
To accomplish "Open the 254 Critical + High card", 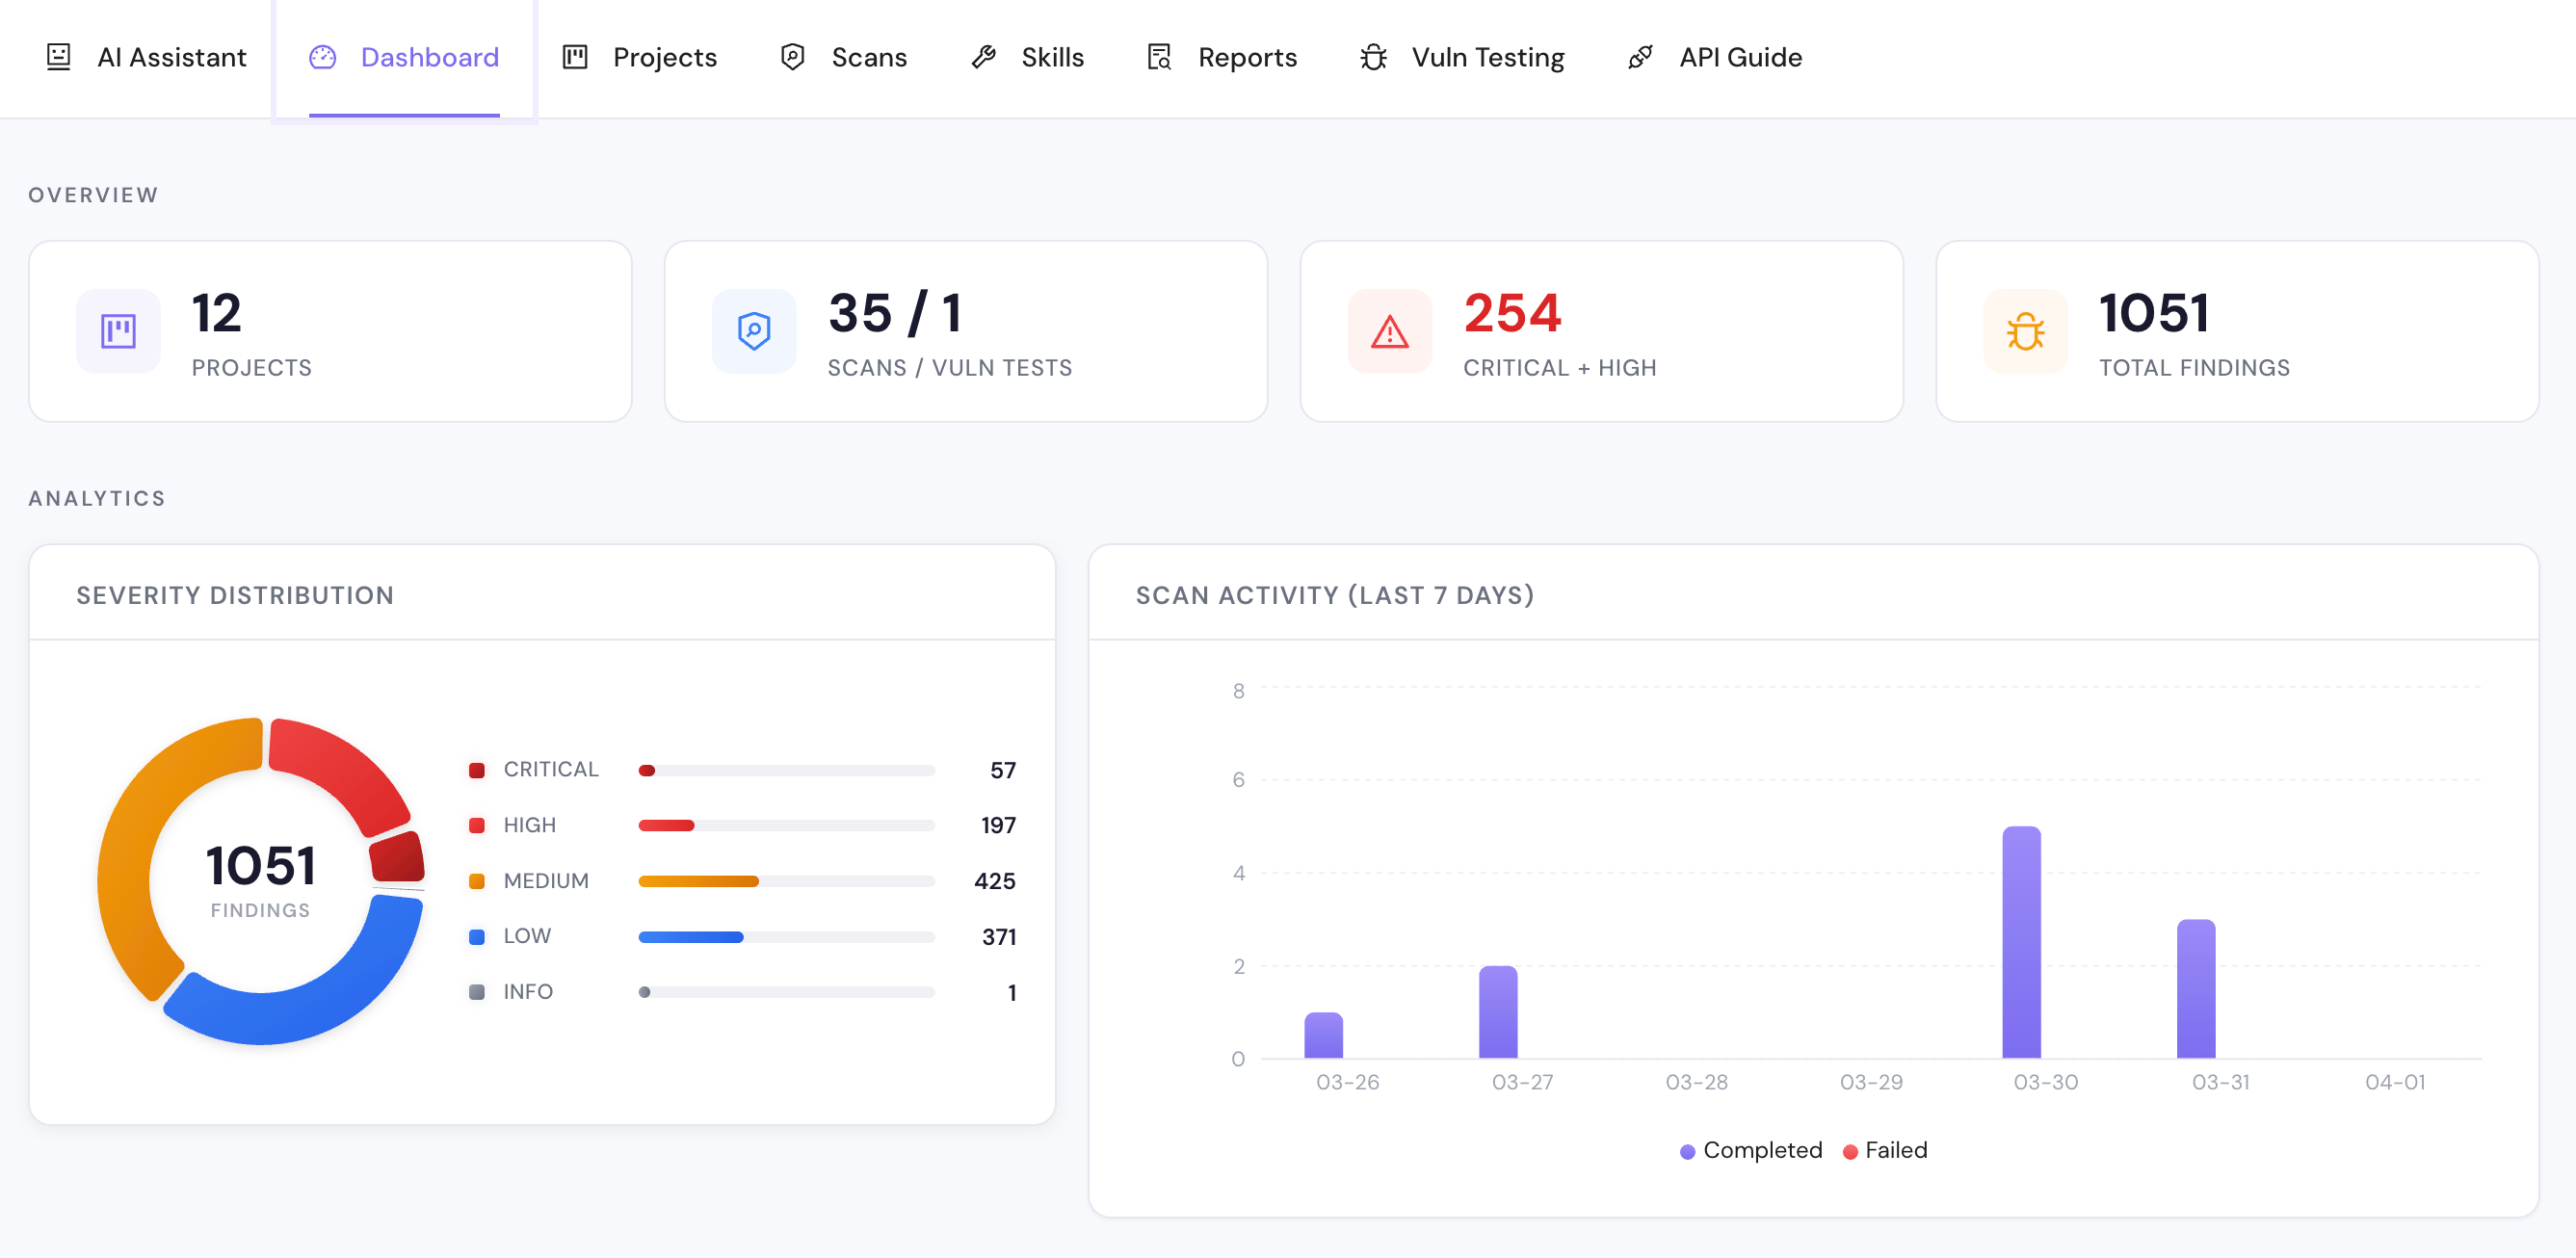I will click(x=1602, y=331).
